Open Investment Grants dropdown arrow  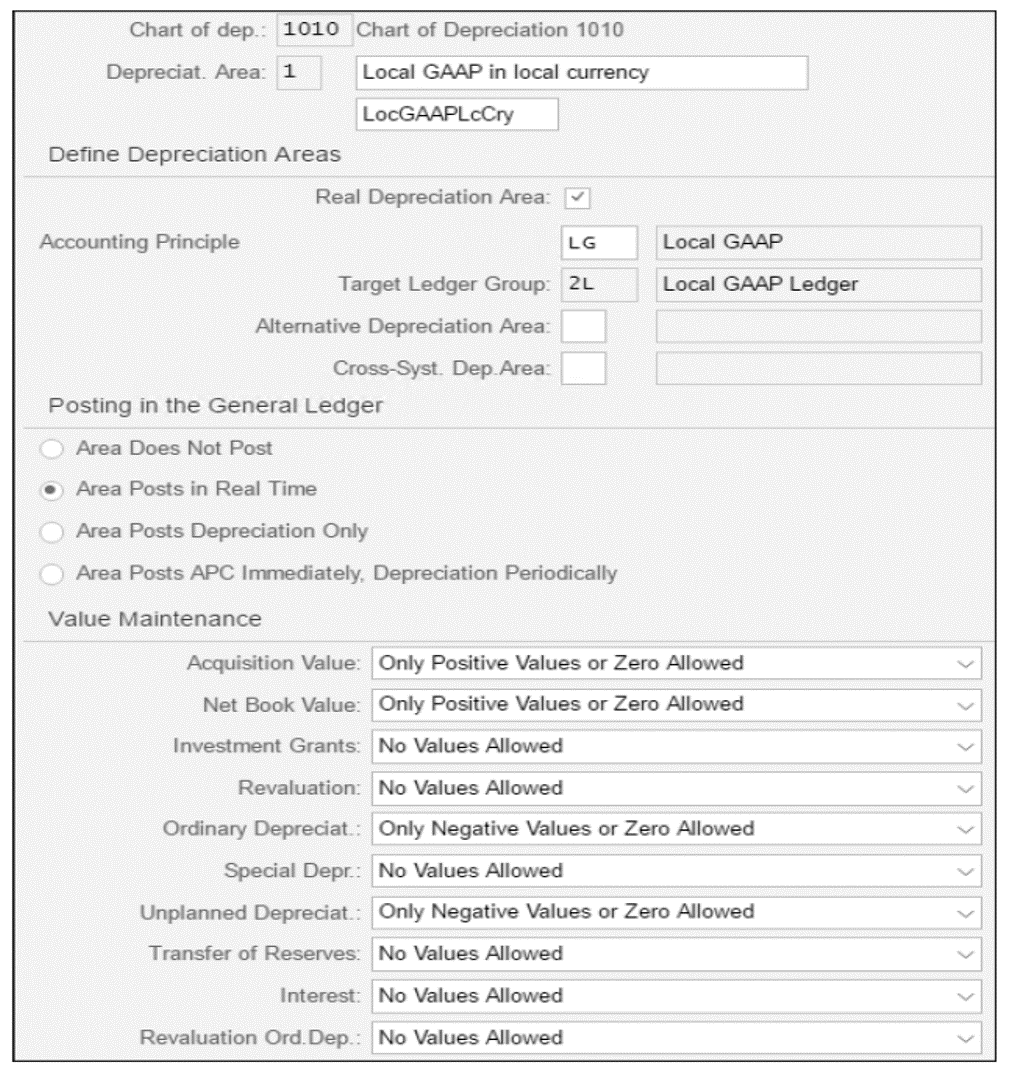point(965,747)
